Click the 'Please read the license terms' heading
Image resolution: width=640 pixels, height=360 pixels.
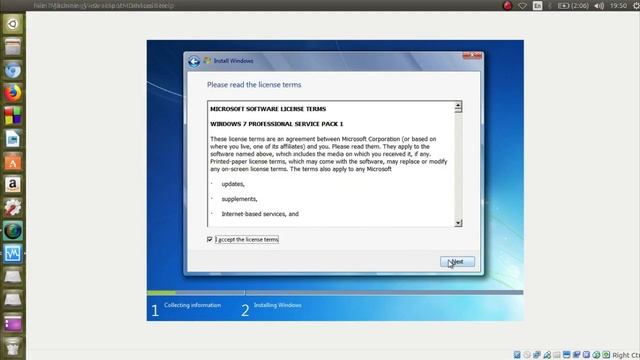click(254, 85)
